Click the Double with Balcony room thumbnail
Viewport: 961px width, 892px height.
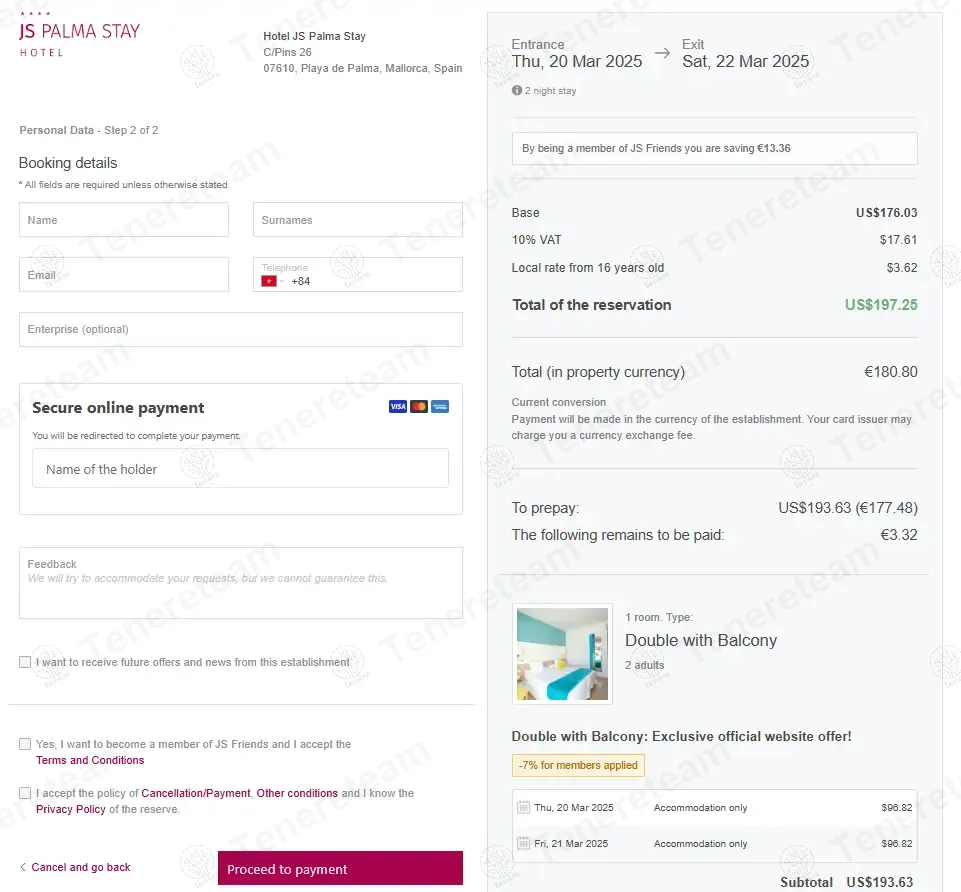pyautogui.click(x=562, y=654)
